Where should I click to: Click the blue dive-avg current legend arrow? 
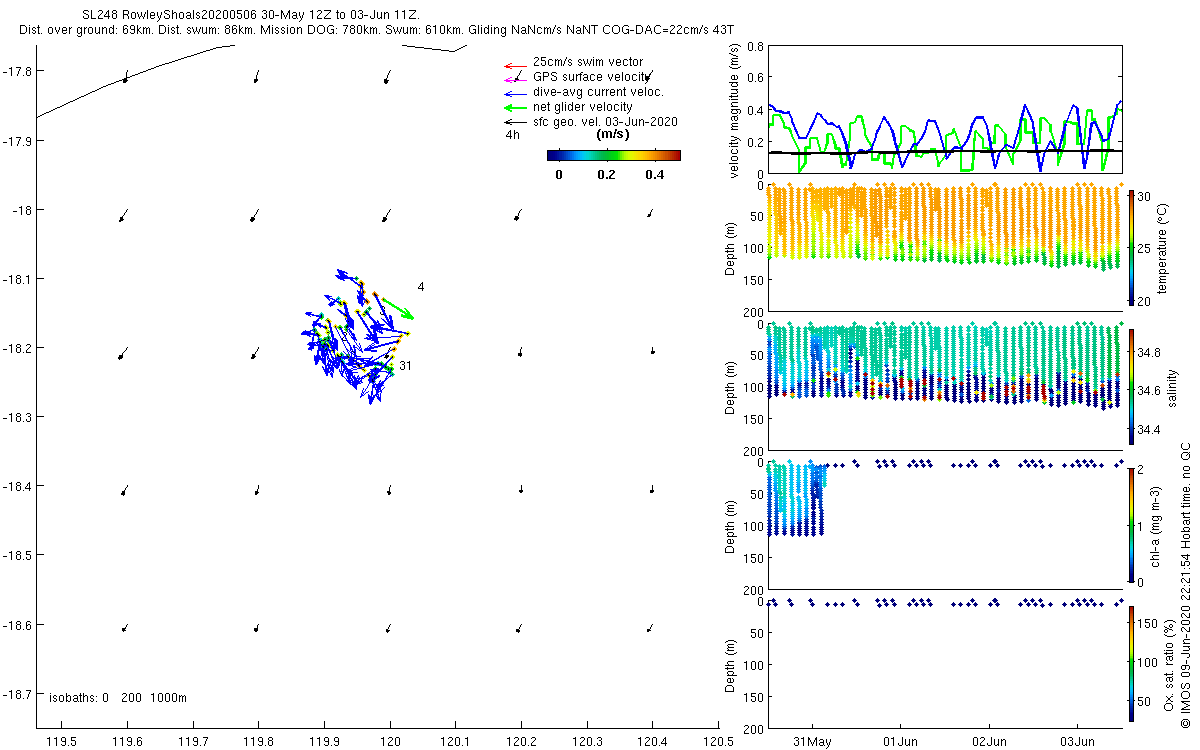(x=515, y=92)
